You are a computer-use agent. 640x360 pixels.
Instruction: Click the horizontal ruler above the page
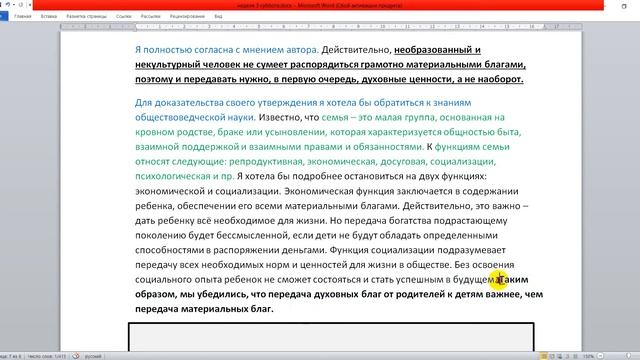pos(321,27)
